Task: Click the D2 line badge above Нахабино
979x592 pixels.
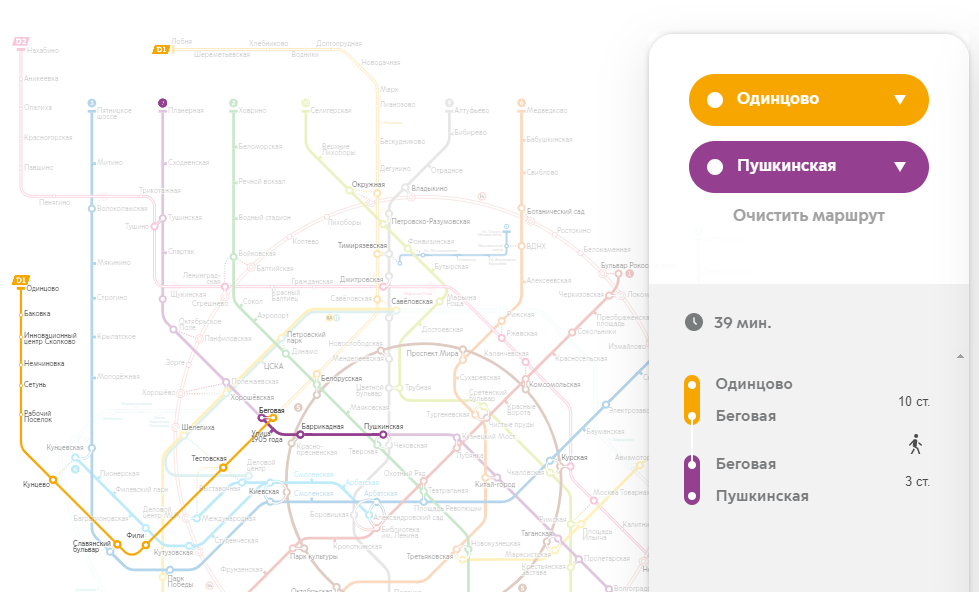Action: (20, 41)
